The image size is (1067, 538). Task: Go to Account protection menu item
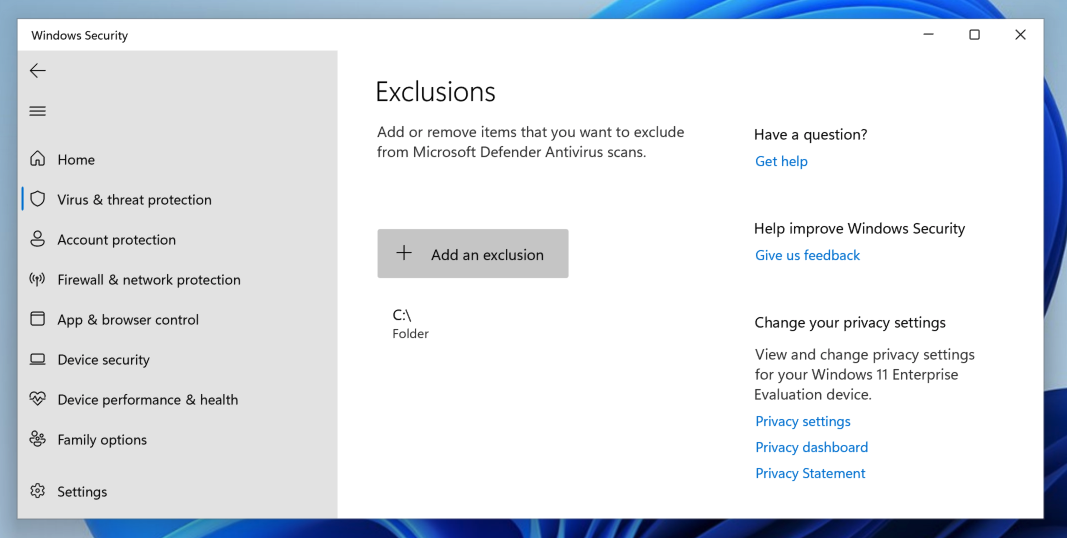(116, 240)
